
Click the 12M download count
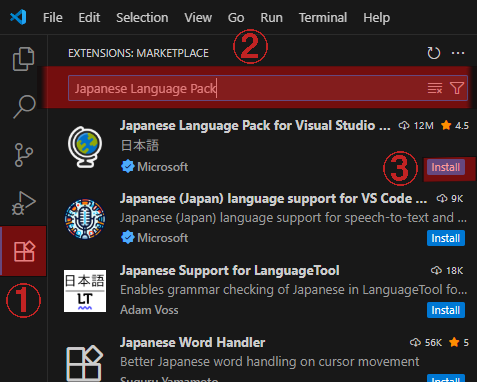[416, 126]
